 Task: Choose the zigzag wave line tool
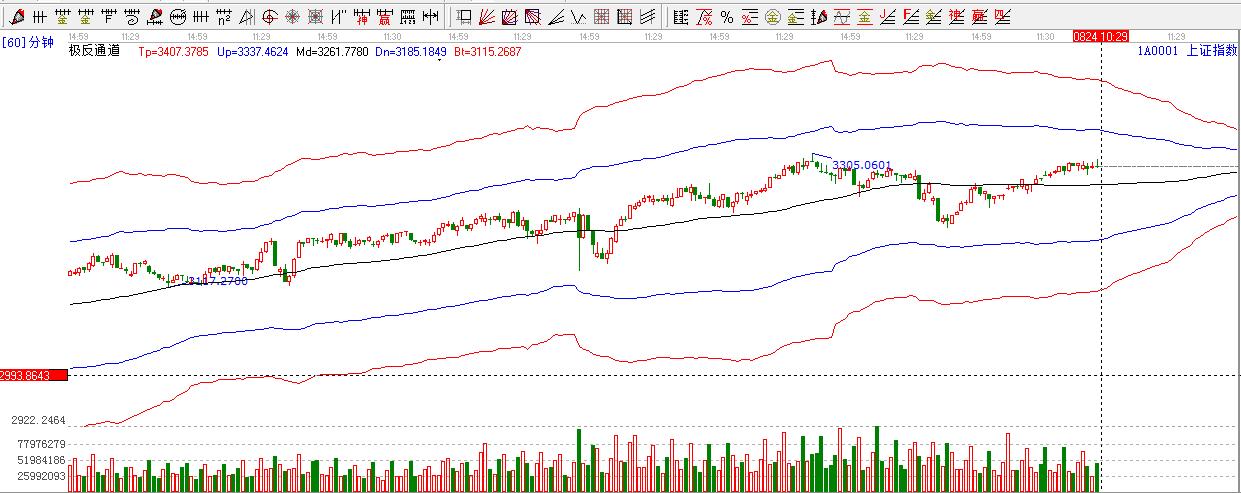click(579, 17)
